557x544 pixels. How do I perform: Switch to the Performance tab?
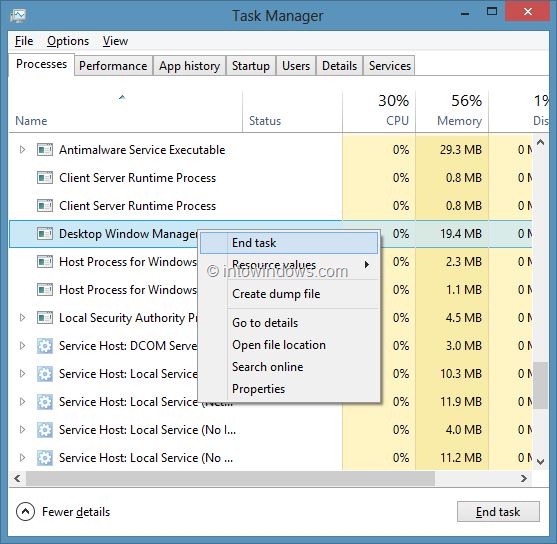click(x=113, y=66)
